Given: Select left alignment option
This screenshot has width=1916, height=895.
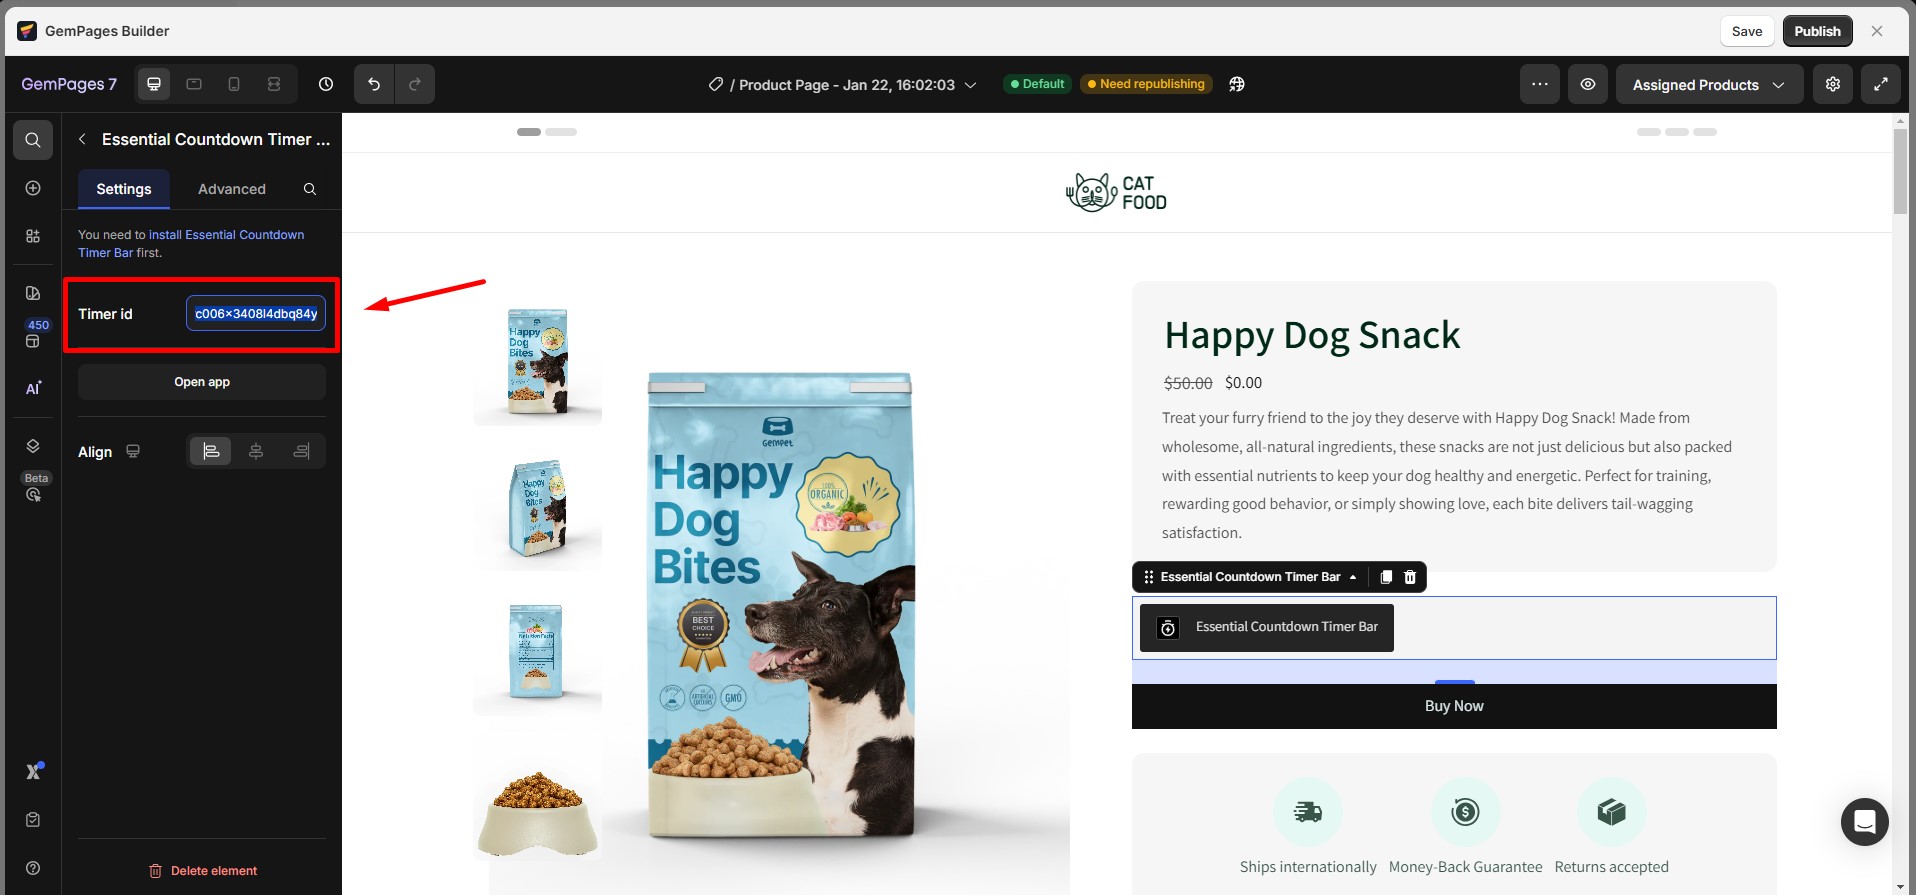Looking at the screenshot, I should (x=211, y=451).
